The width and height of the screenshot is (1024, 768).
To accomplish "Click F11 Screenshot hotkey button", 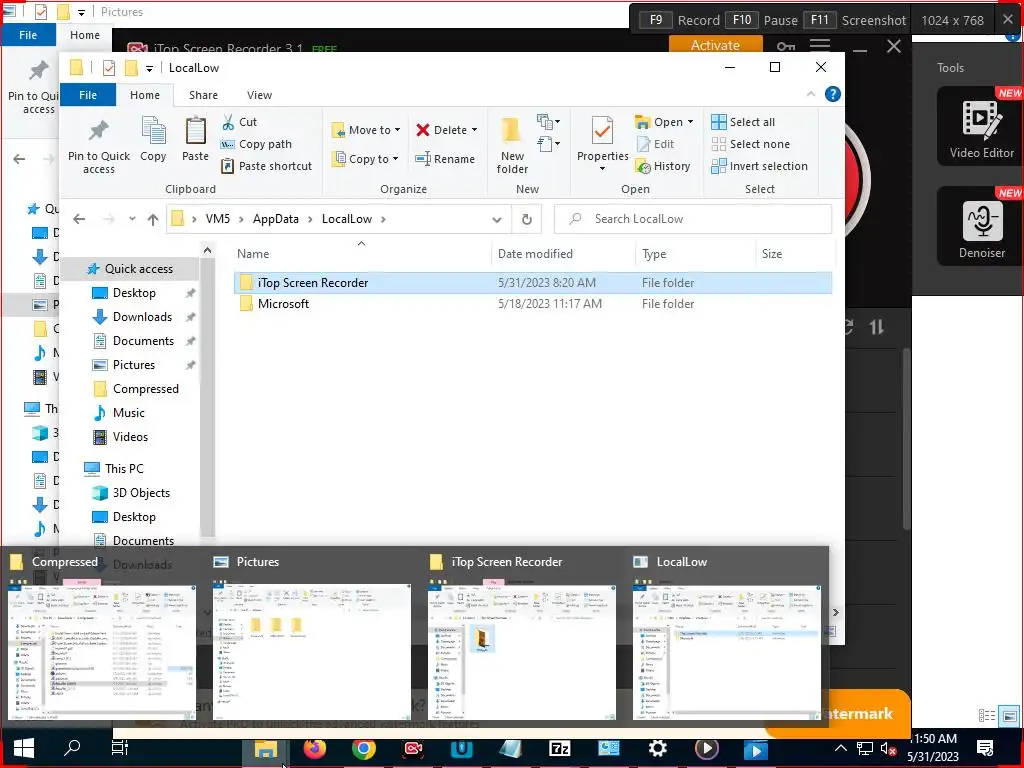I will coord(820,20).
